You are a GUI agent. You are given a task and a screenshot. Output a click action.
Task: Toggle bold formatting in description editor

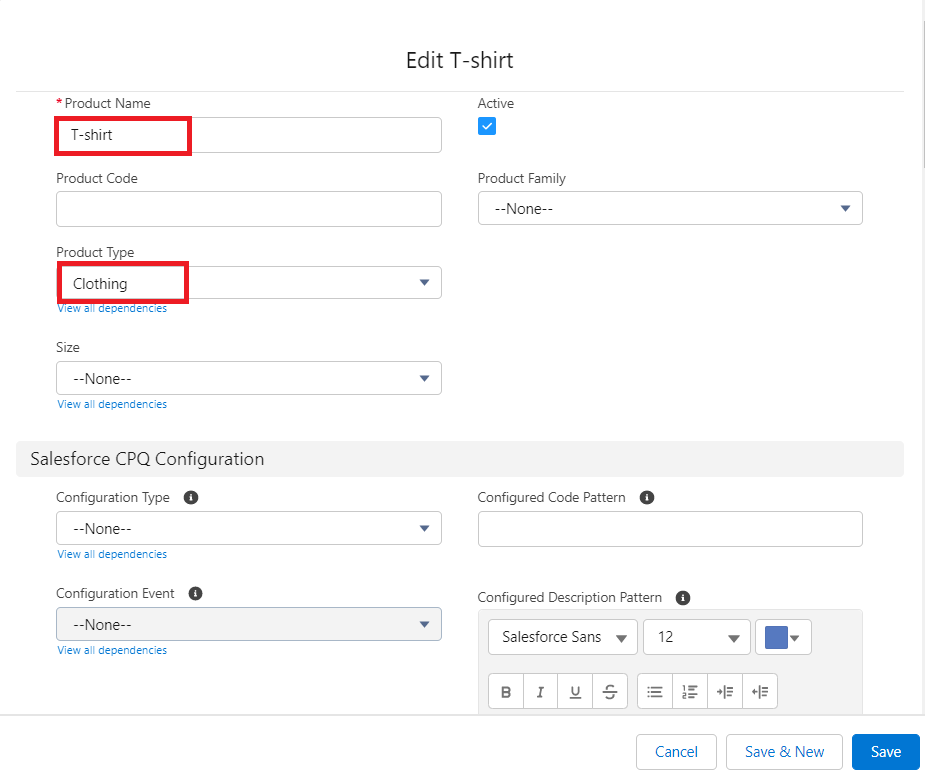tap(506, 691)
